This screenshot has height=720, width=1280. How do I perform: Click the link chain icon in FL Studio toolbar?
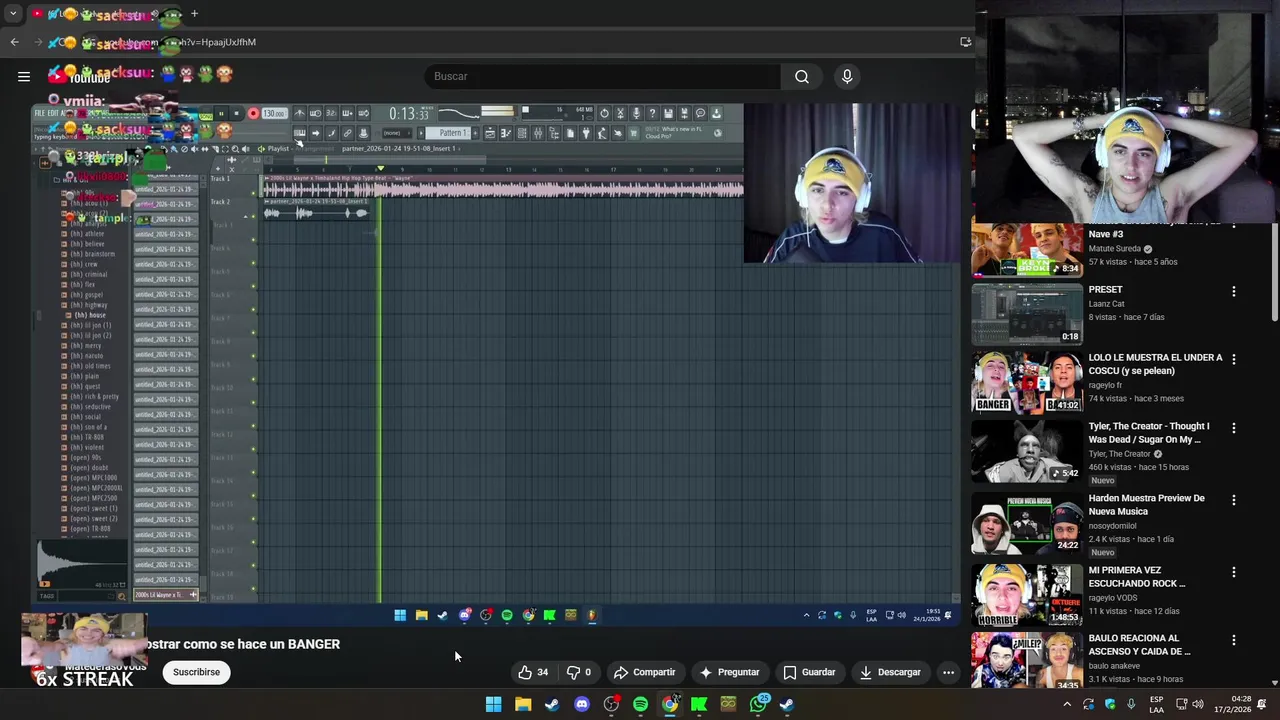tap(348, 133)
